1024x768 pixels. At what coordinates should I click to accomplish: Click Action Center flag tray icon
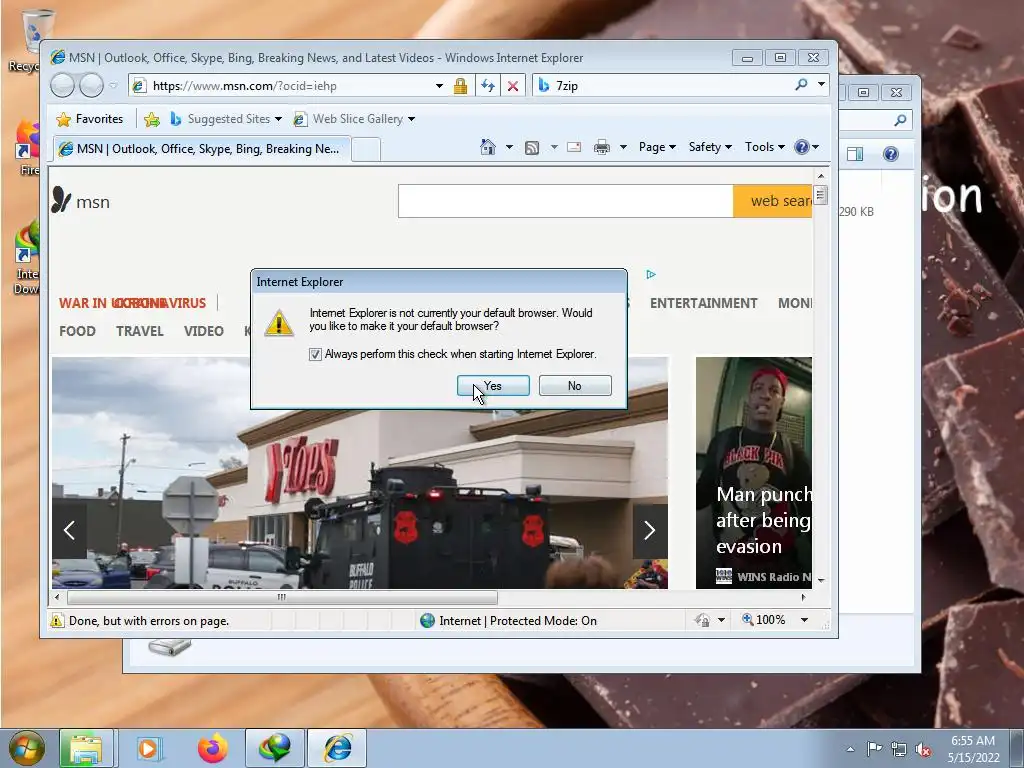coord(874,749)
